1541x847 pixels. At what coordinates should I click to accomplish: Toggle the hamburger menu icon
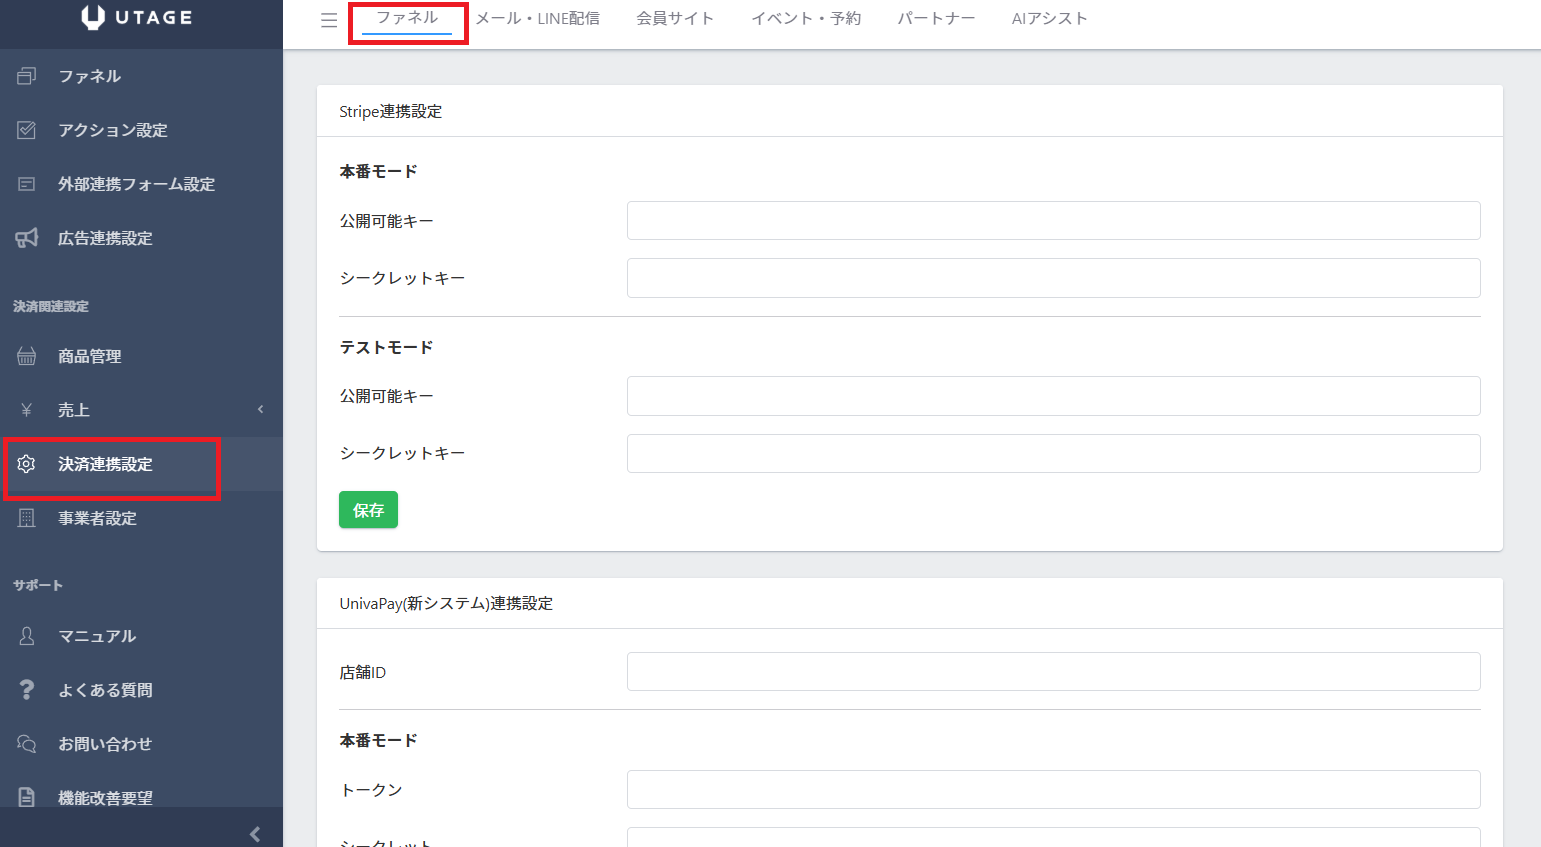[329, 20]
